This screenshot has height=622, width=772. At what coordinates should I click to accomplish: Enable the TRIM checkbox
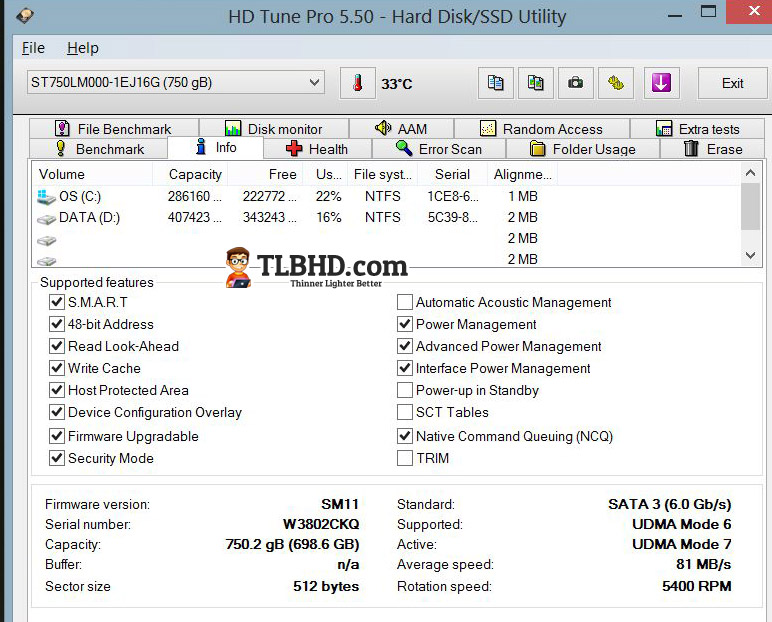click(x=405, y=458)
